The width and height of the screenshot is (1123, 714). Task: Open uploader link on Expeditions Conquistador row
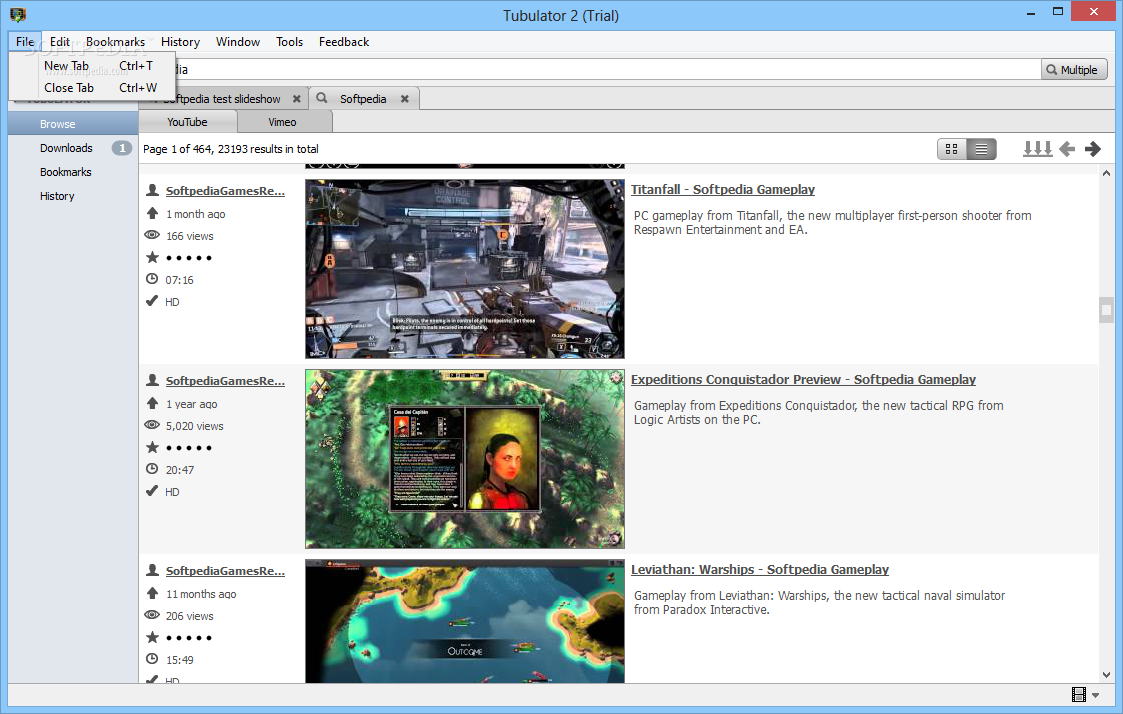pyautogui.click(x=226, y=381)
